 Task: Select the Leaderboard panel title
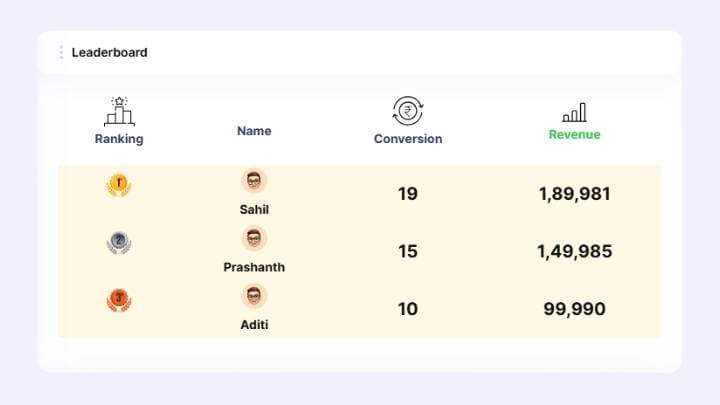(x=109, y=52)
